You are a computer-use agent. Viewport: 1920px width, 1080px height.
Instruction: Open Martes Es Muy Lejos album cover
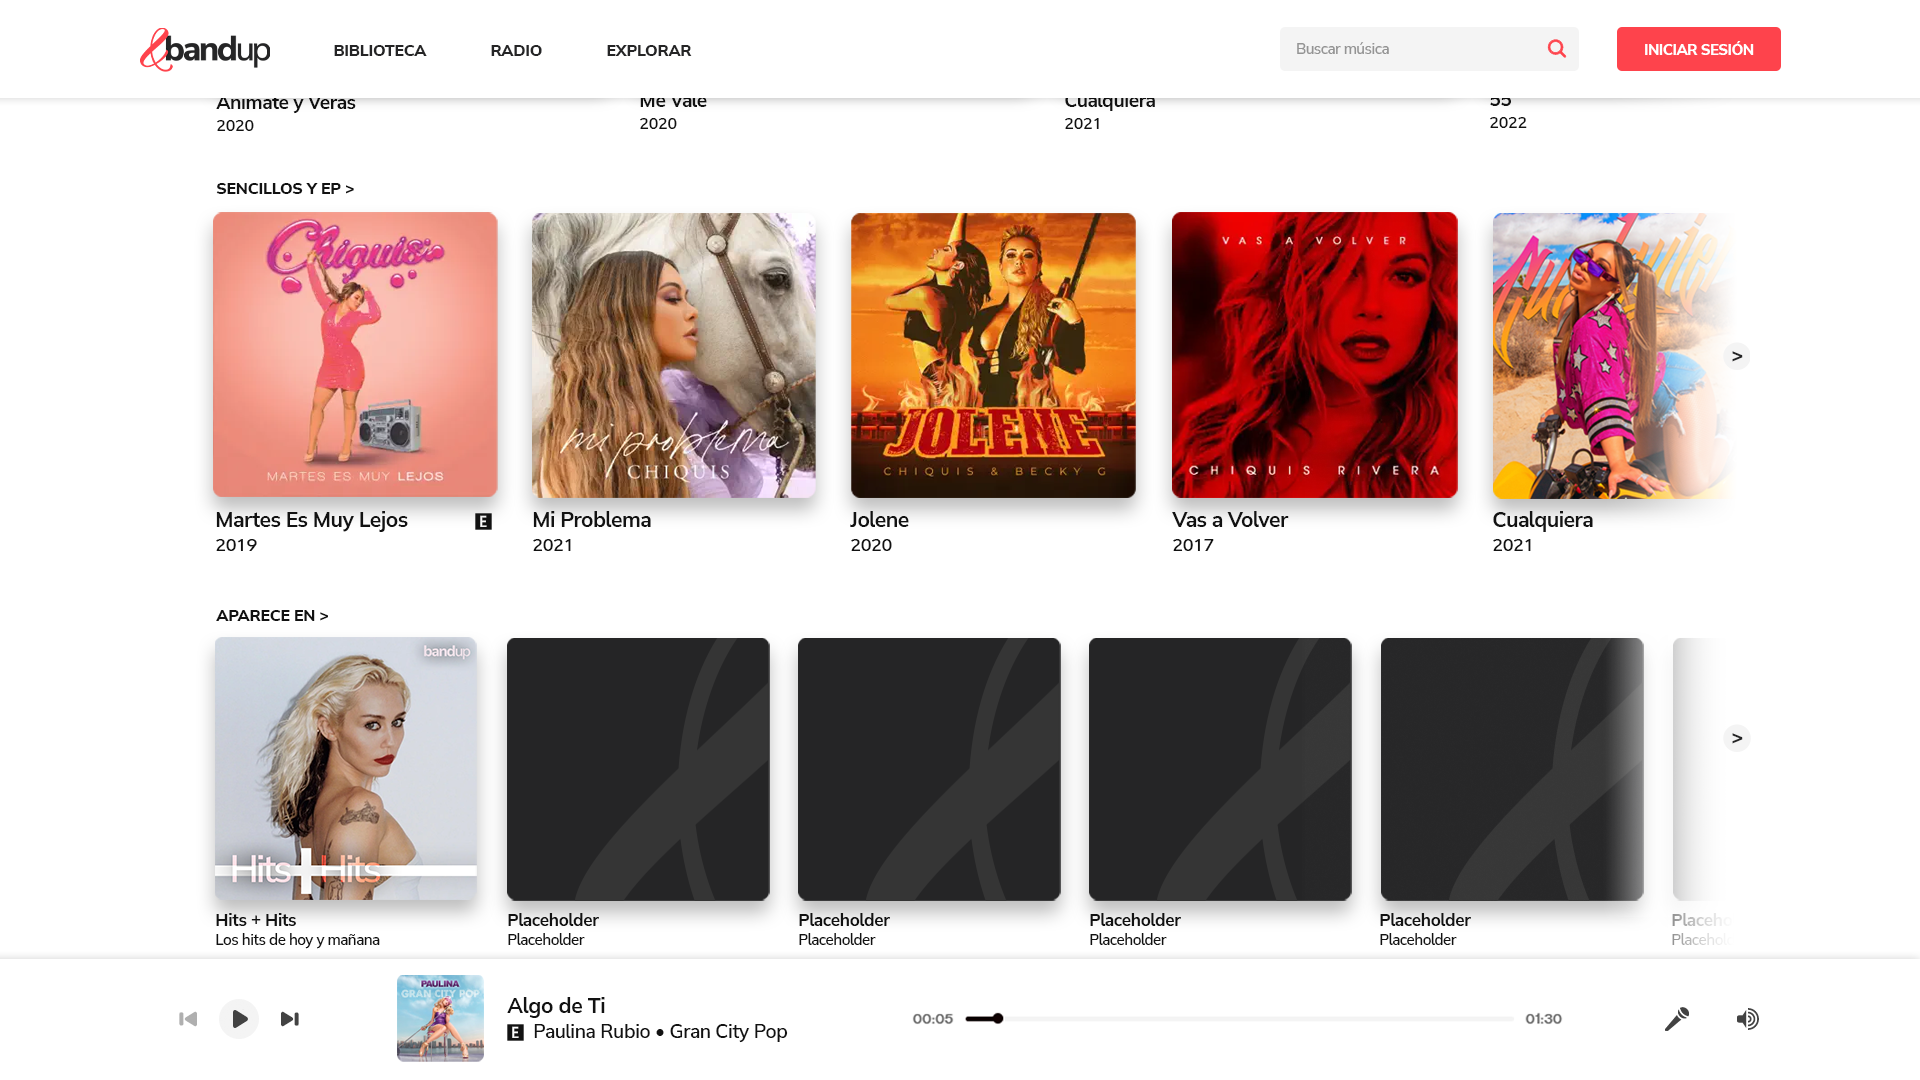coord(355,355)
